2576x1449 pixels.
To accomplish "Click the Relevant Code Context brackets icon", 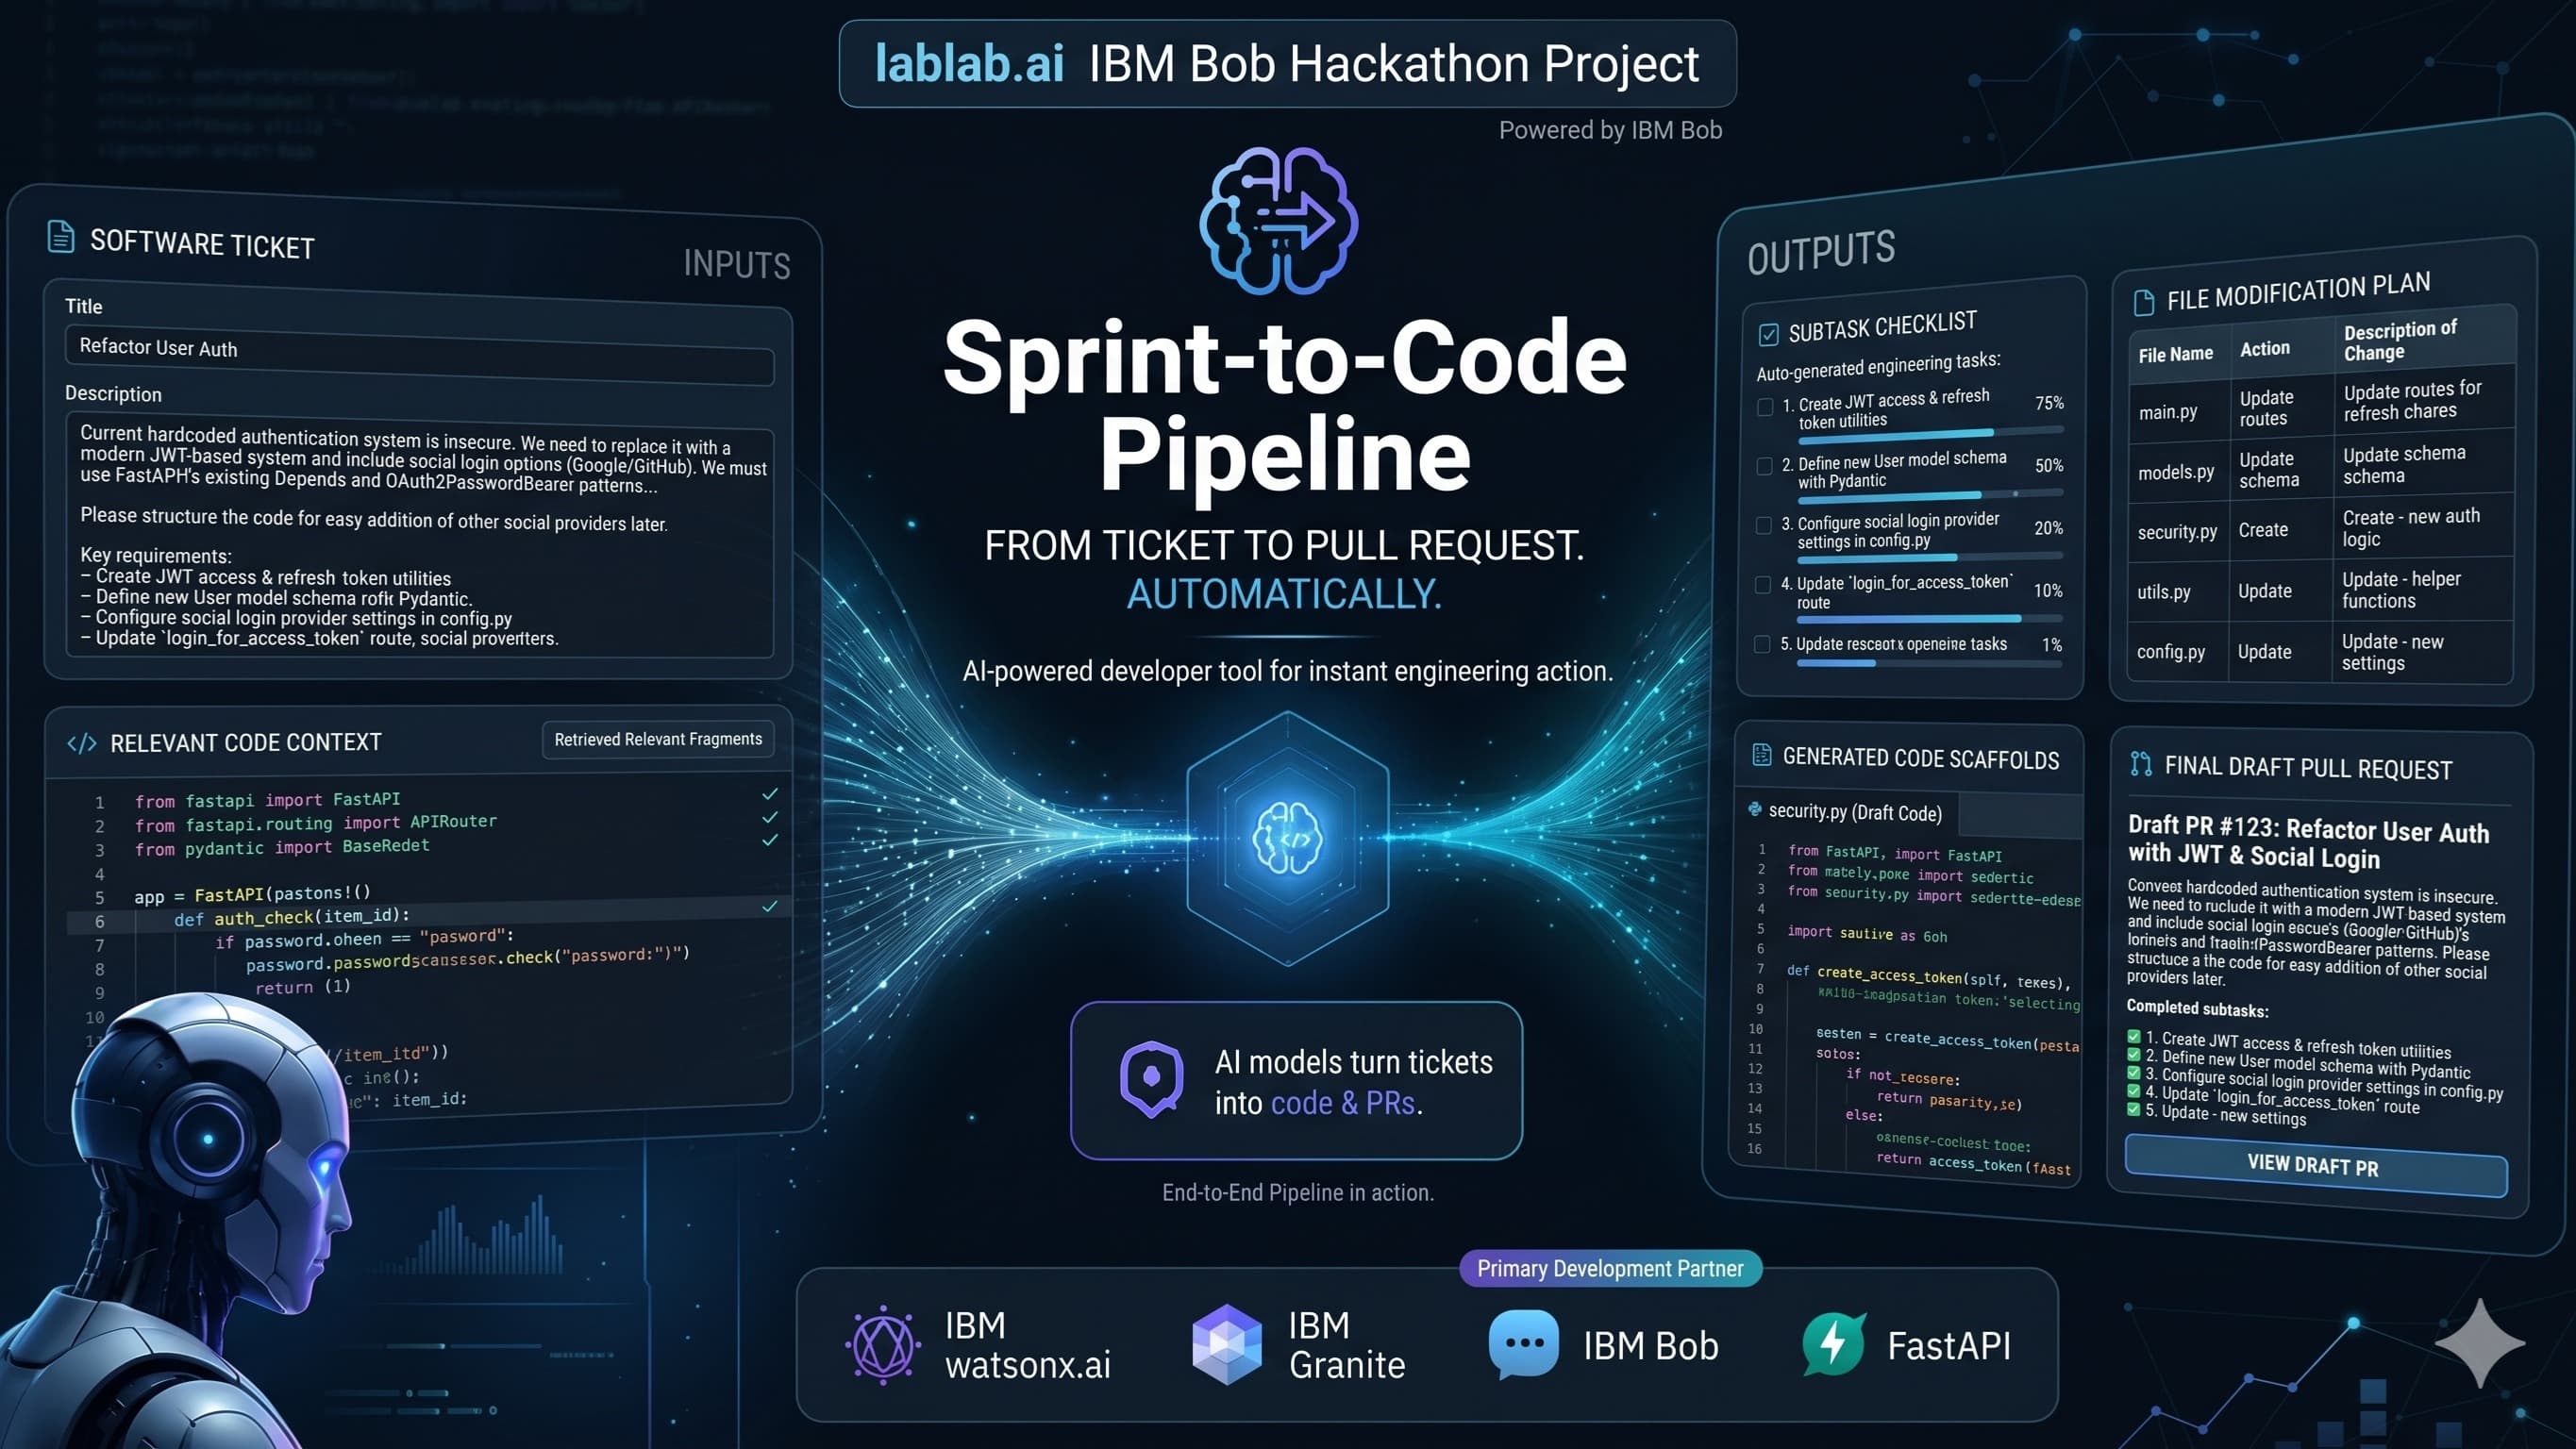I will tap(82, 743).
